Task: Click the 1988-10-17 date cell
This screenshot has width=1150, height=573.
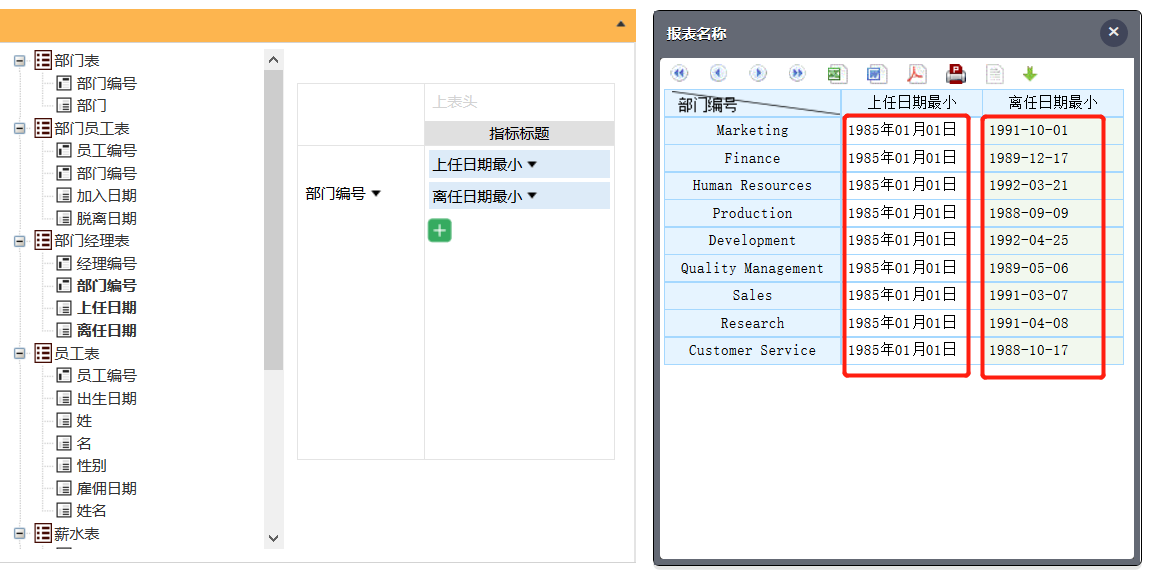Action: [x=1052, y=351]
